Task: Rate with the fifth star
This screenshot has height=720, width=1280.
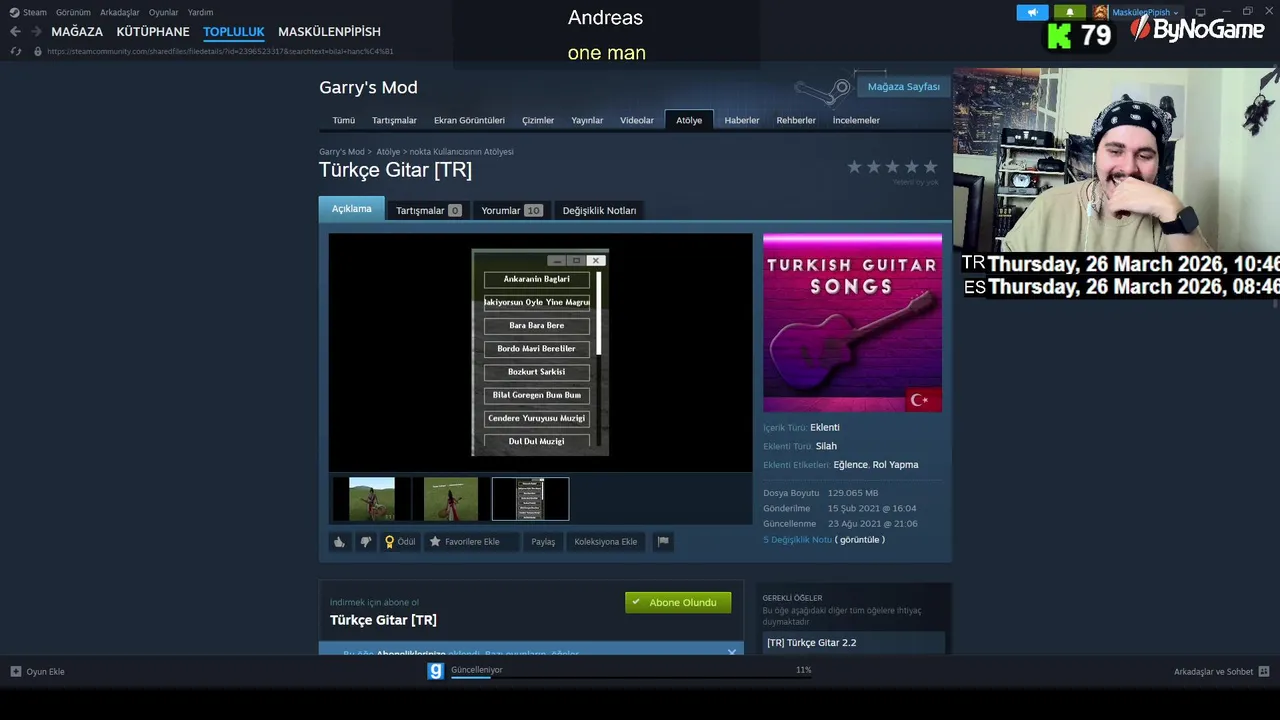Action: (x=930, y=167)
